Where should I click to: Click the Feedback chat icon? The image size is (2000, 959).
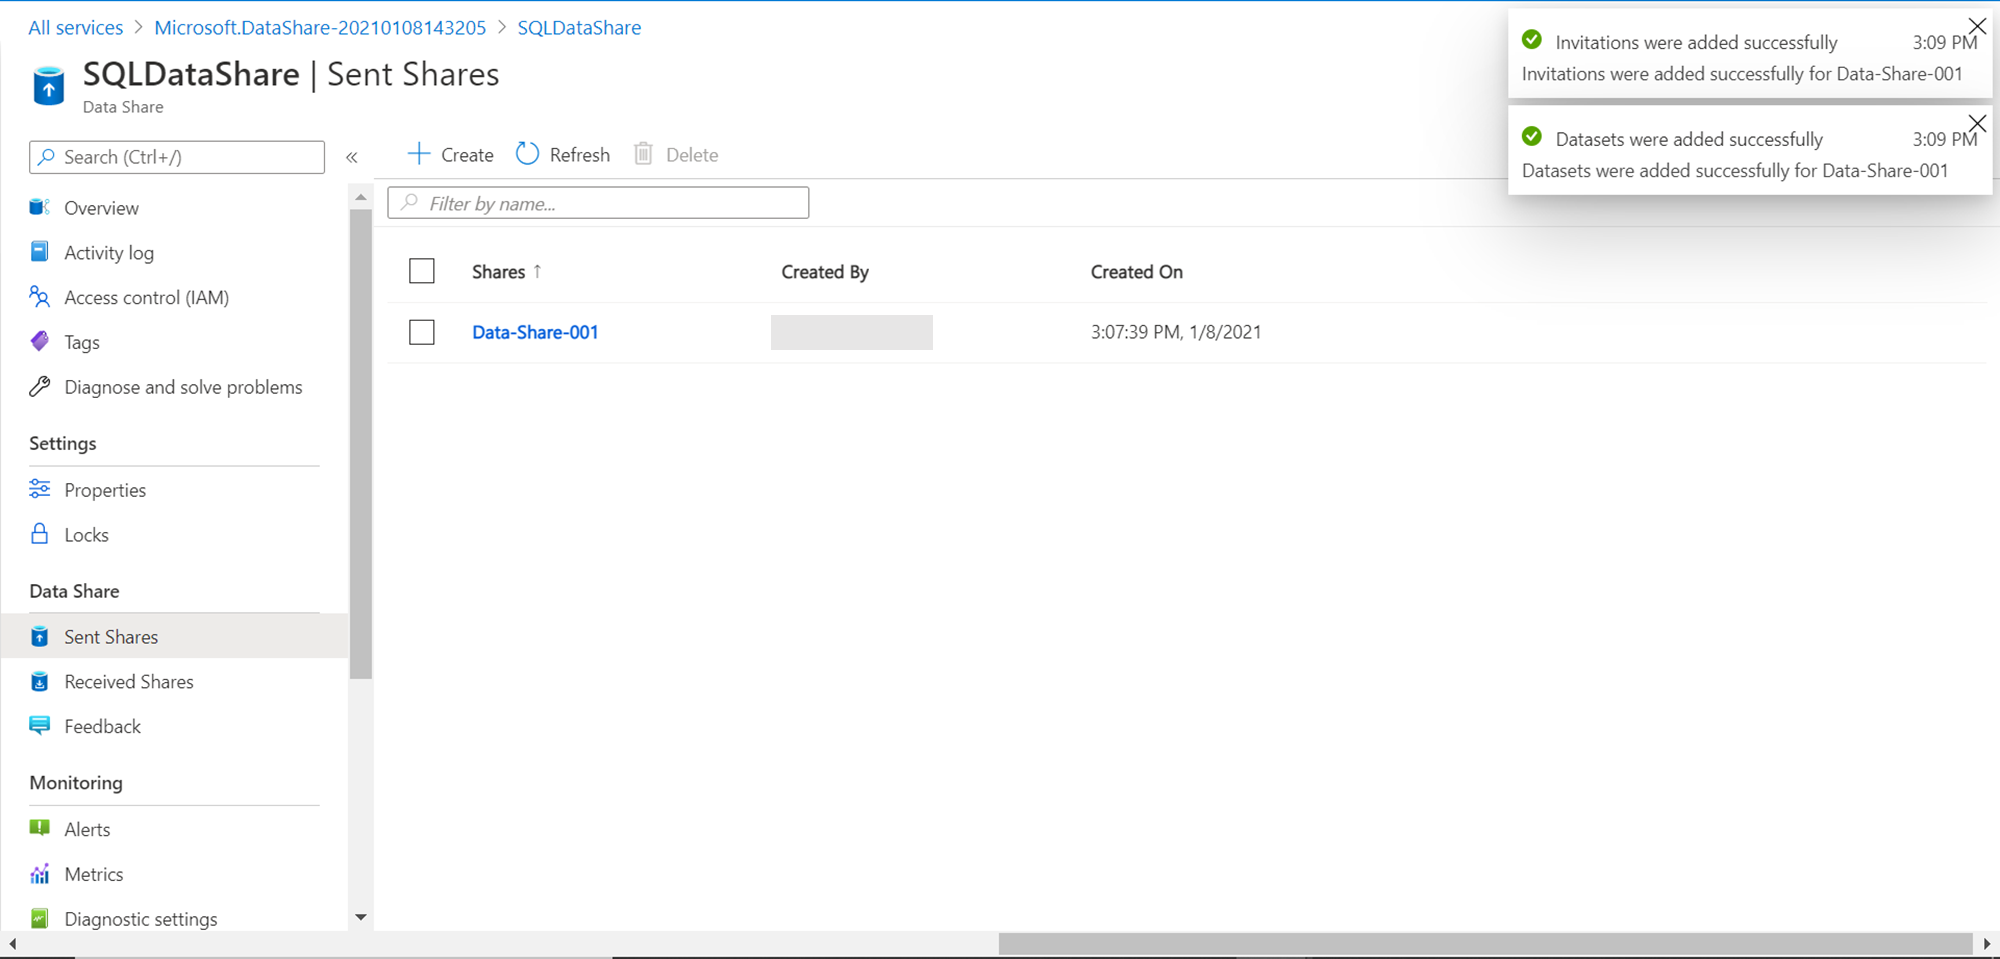click(40, 726)
